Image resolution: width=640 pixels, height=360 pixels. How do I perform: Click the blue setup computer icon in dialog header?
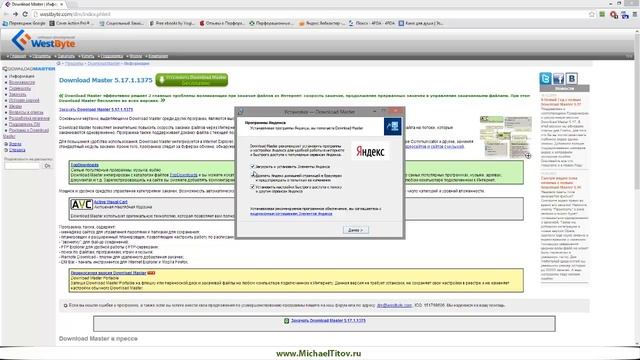pos(392,127)
